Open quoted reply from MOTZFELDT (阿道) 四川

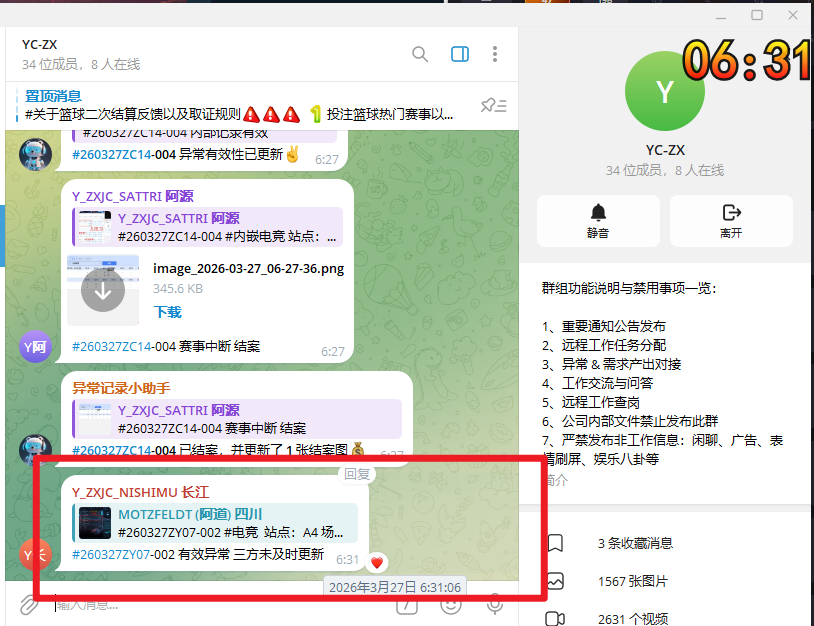coord(215,523)
